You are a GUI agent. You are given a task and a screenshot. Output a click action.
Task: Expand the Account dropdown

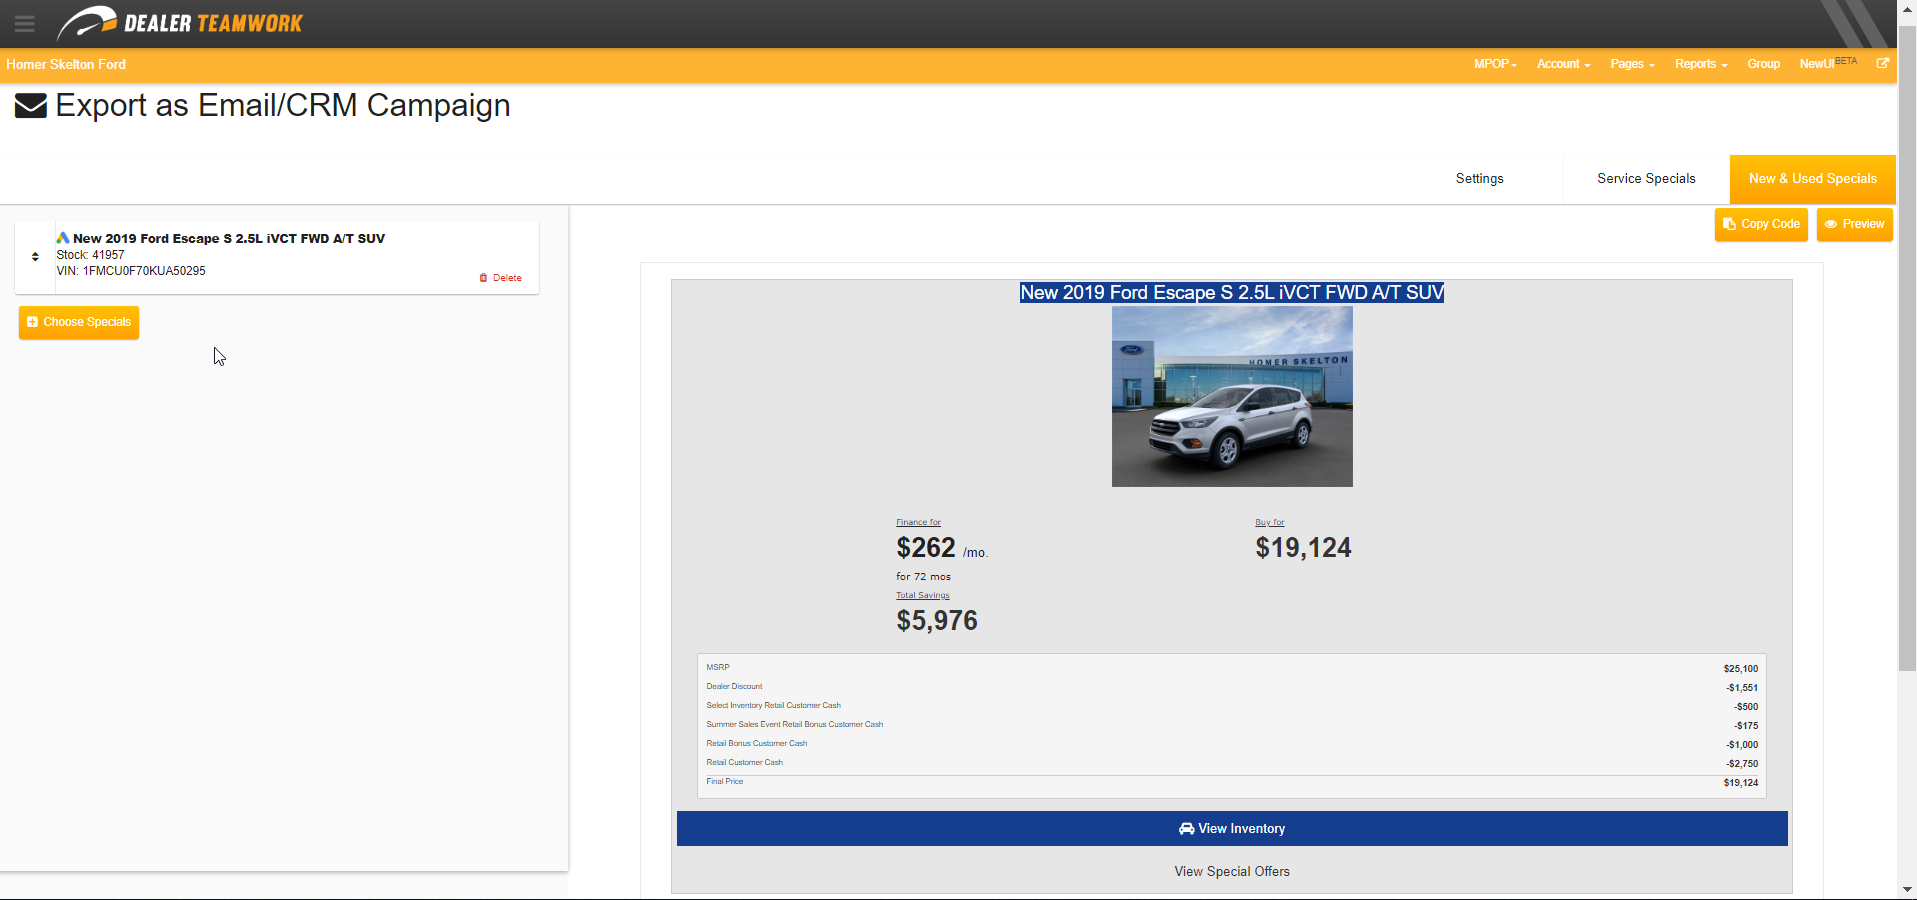point(1562,64)
